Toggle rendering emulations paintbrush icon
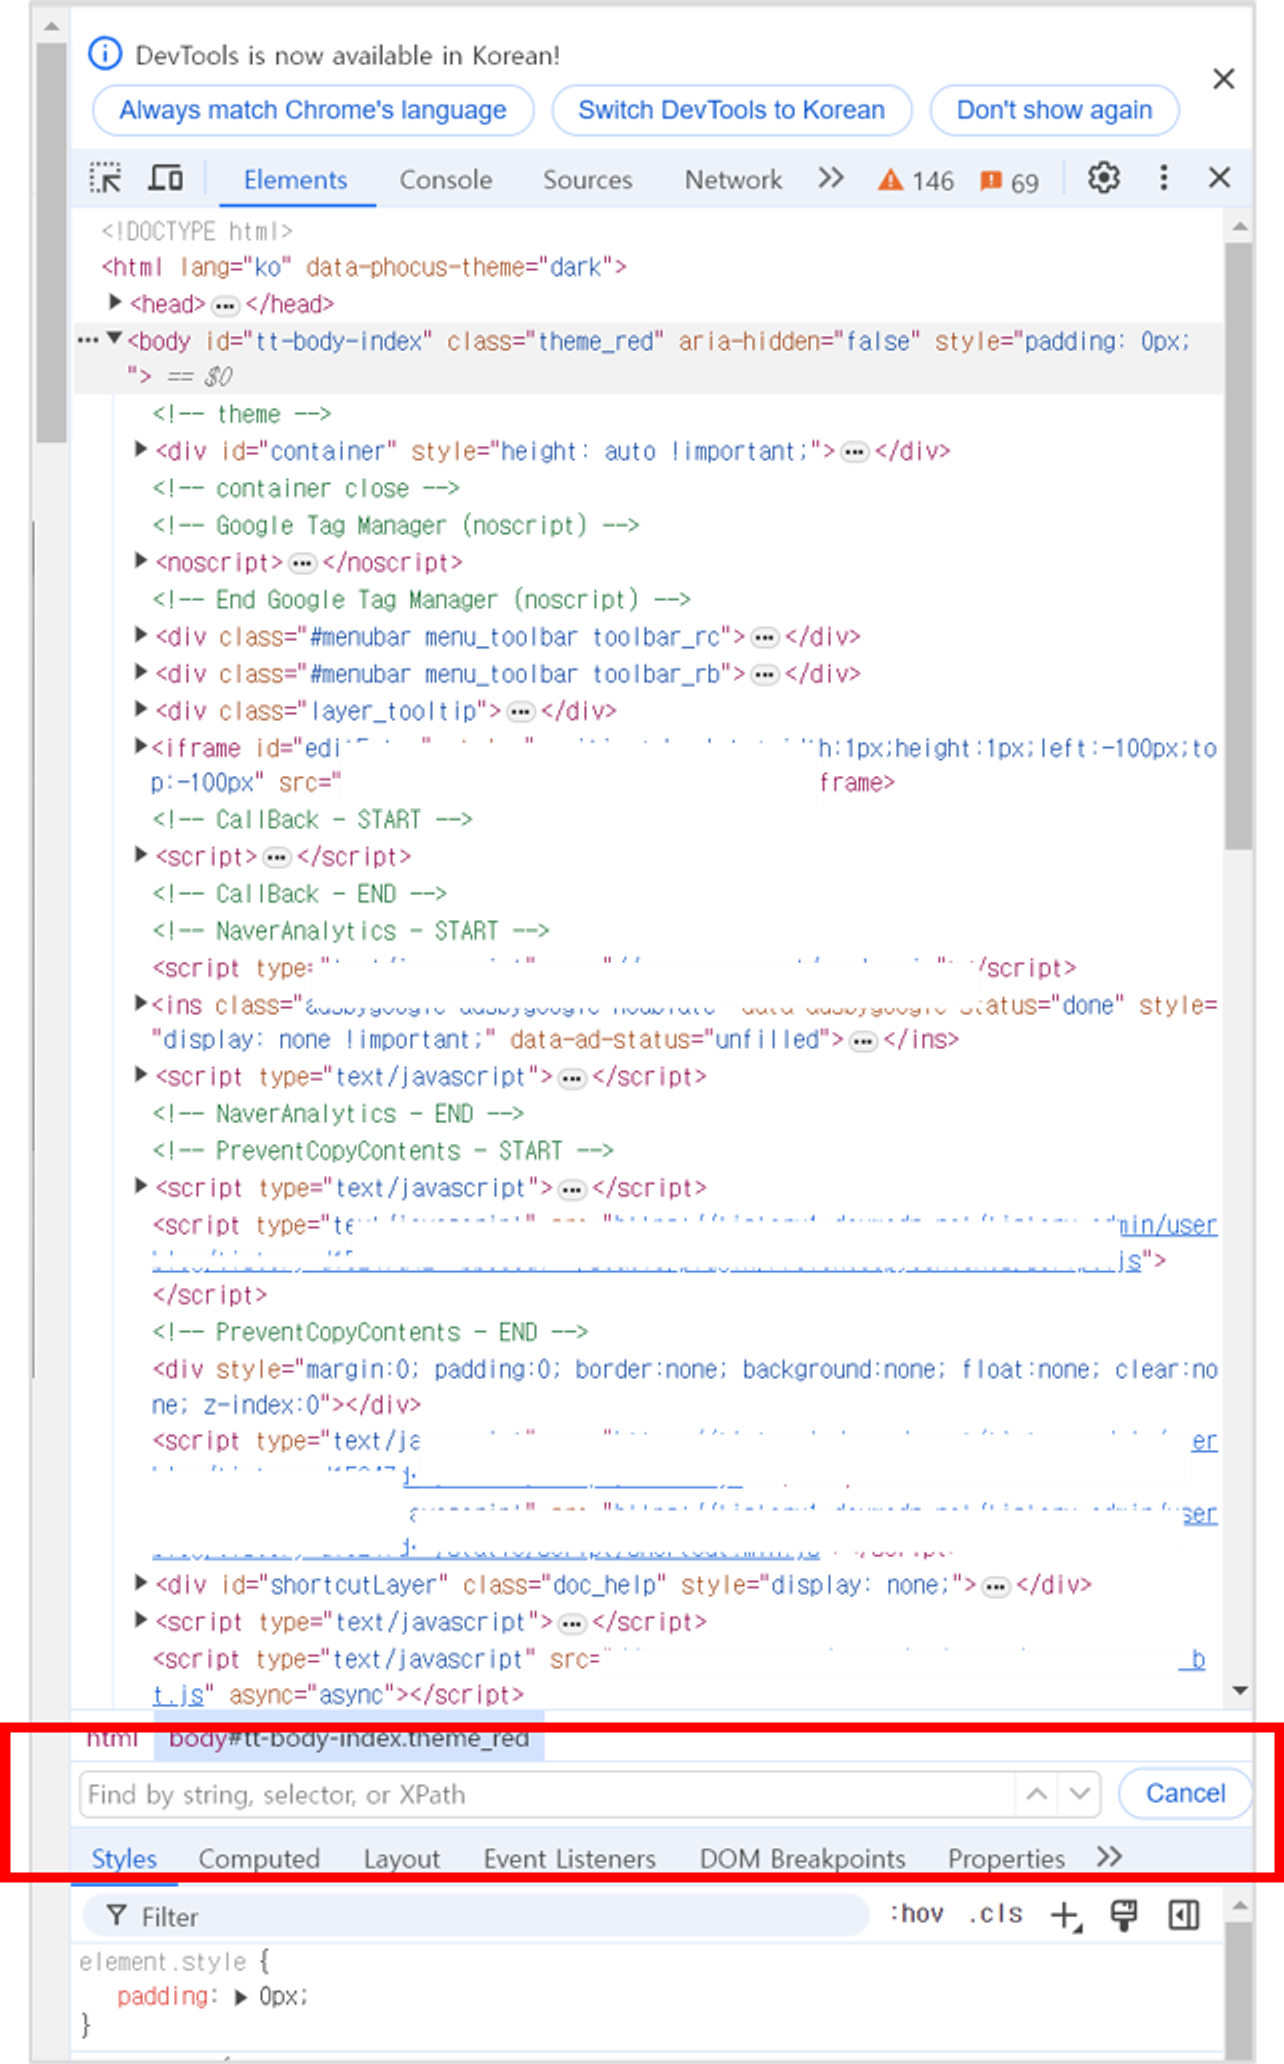Screen dimensions: 1284x2064 [1124, 1915]
